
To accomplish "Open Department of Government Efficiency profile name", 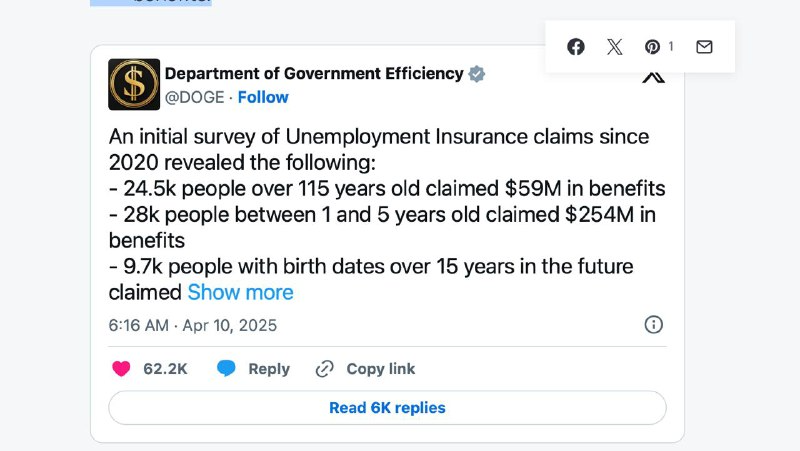I will pos(314,74).
